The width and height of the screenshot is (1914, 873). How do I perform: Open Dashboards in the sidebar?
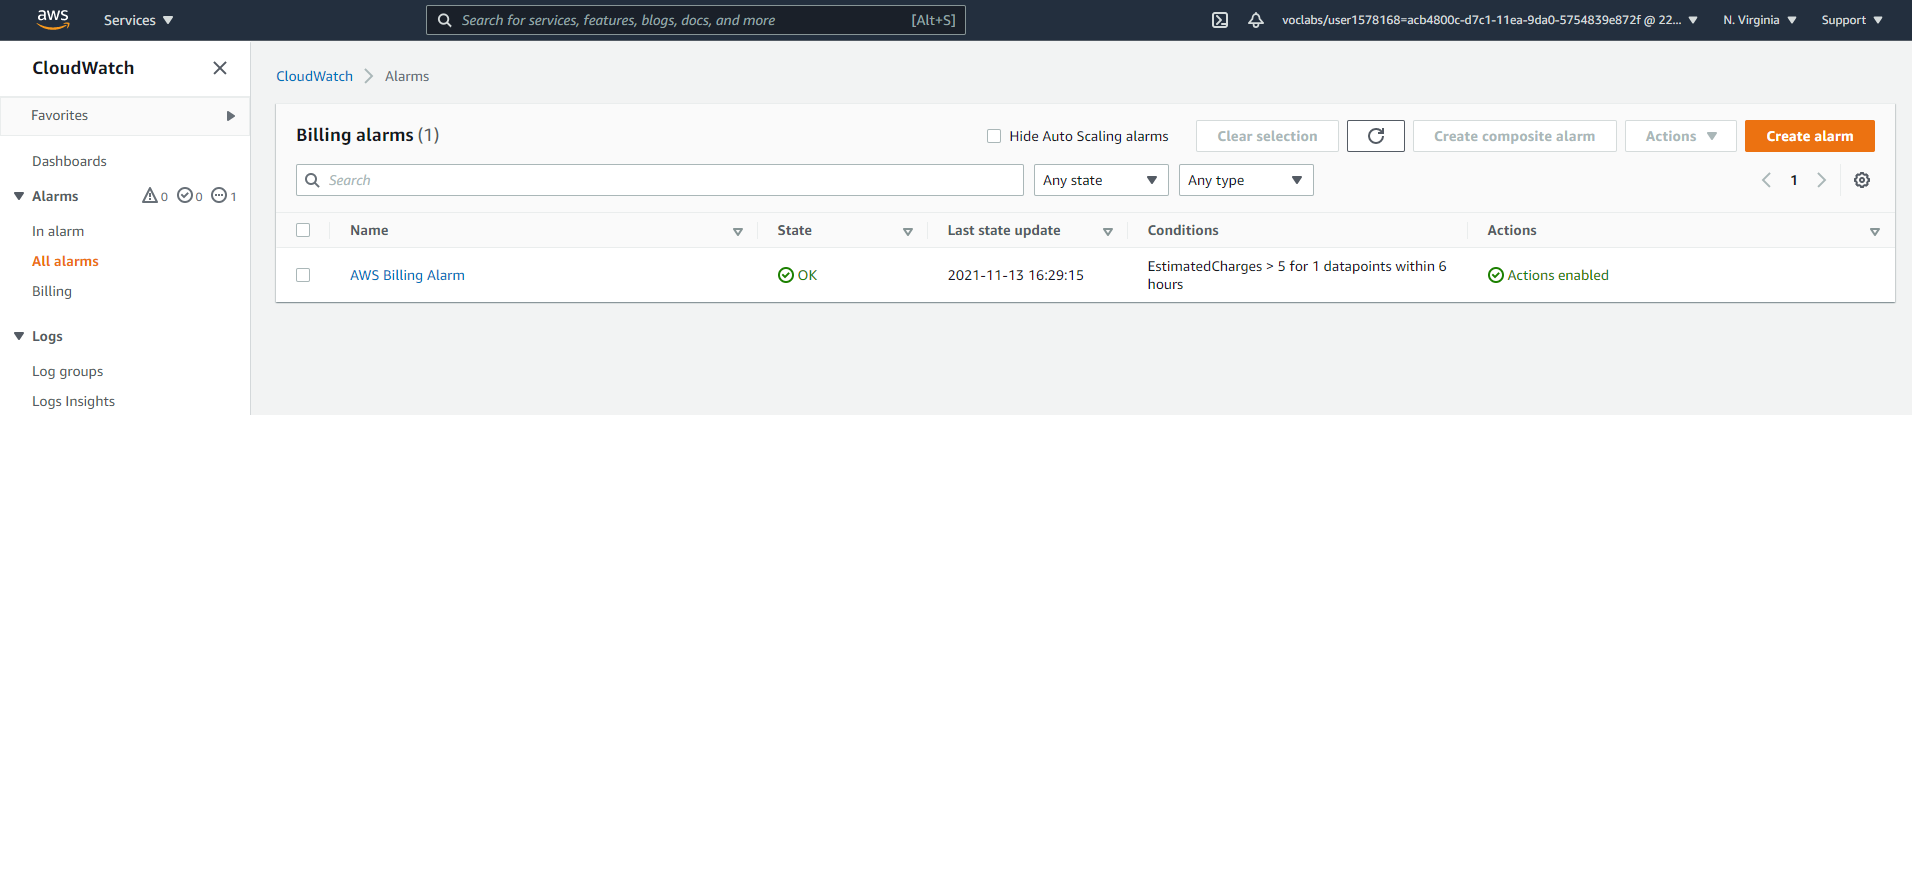click(x=69, y=161)
